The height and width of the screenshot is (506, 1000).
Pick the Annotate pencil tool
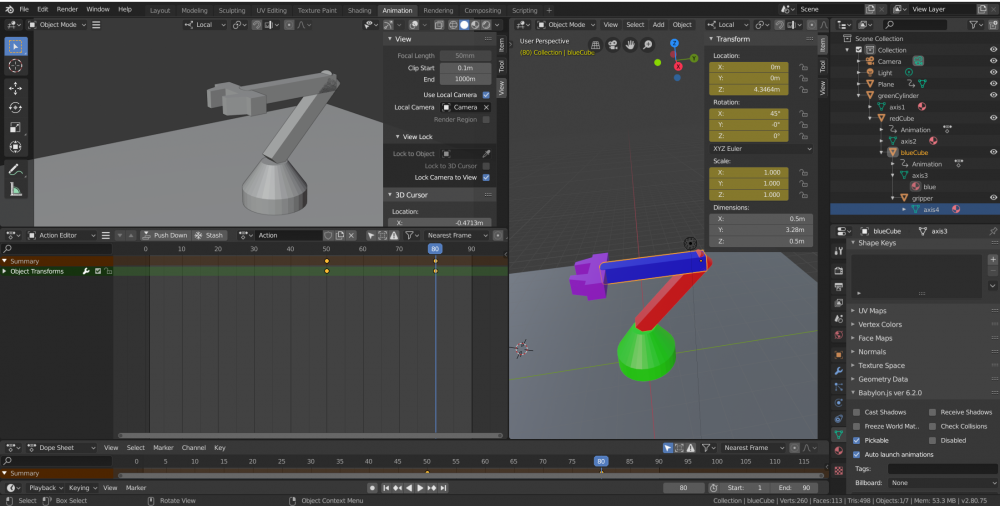tap(16, 170)
